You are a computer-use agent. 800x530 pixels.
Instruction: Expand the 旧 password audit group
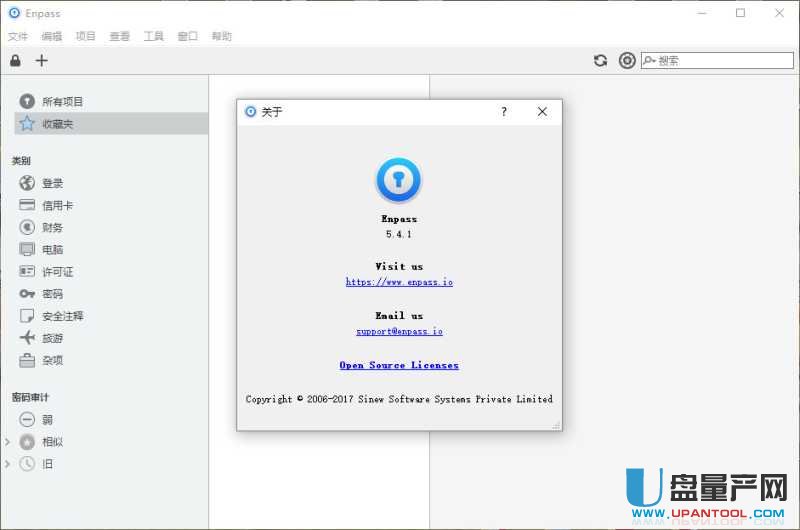pyautogui.click(x=8, y=464)
